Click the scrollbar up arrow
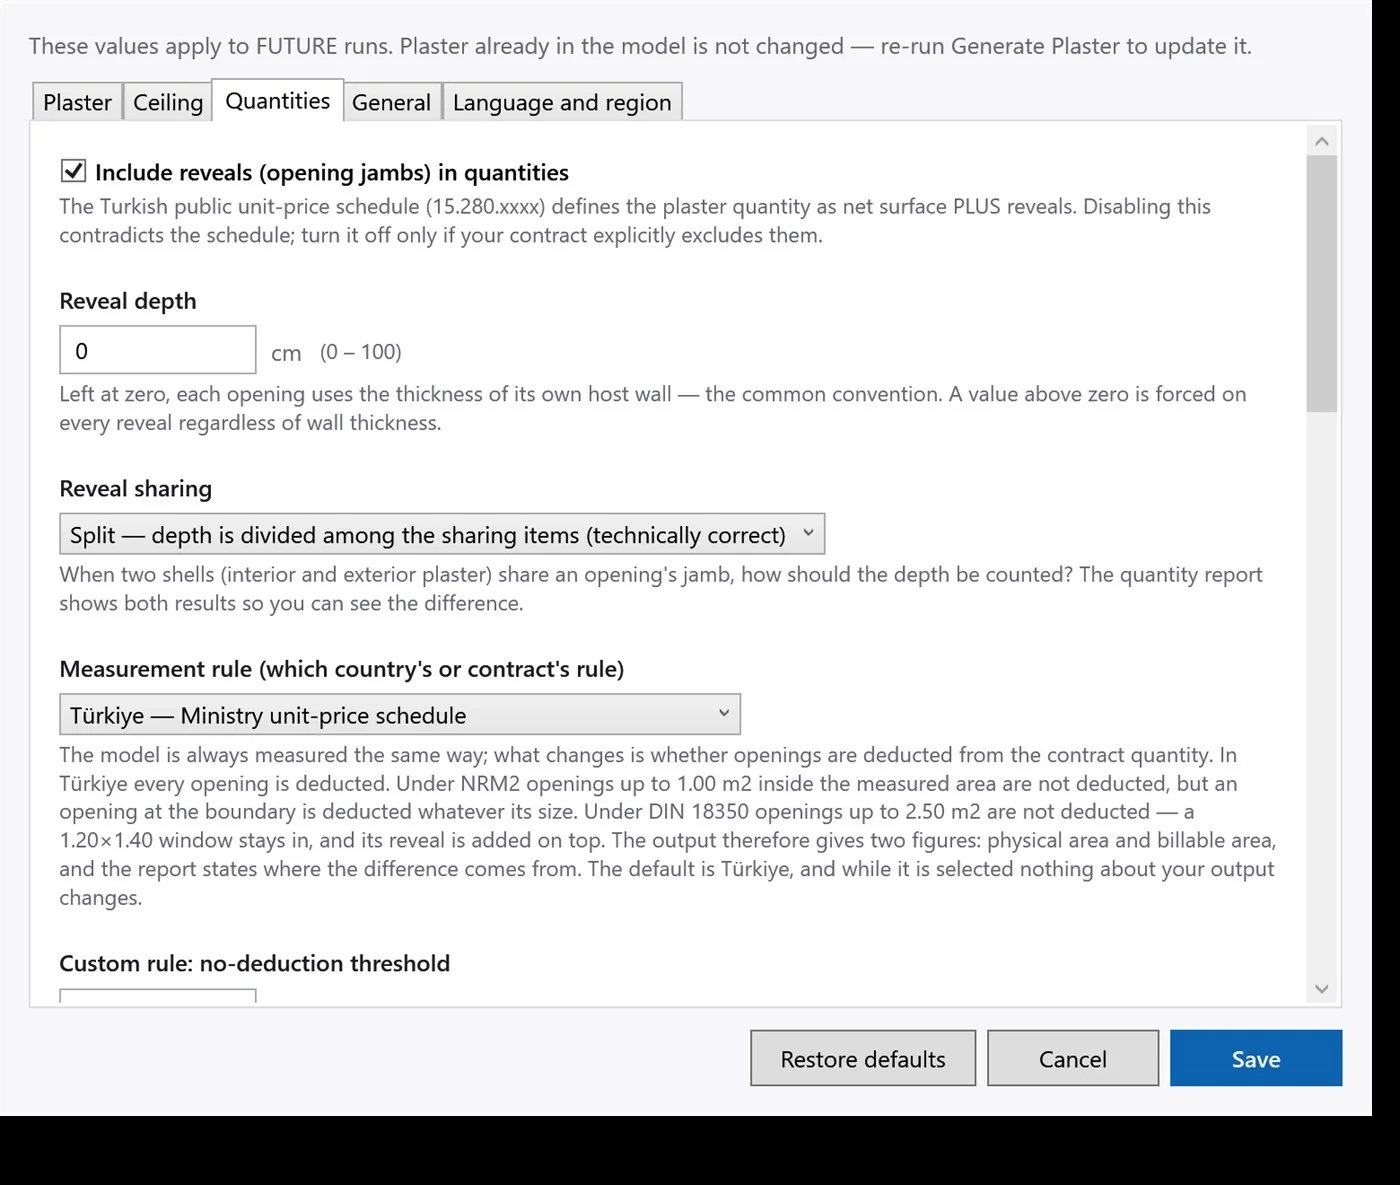 click(1322, 141)
